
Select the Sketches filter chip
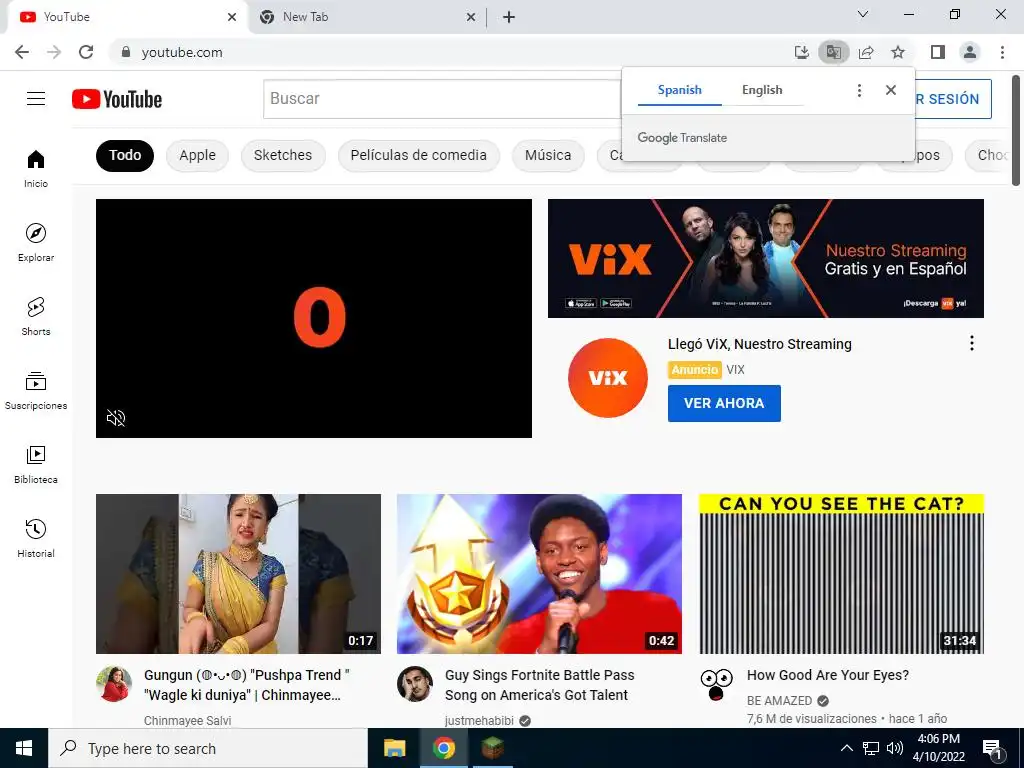pyautogui.click(x=283, y=155)
